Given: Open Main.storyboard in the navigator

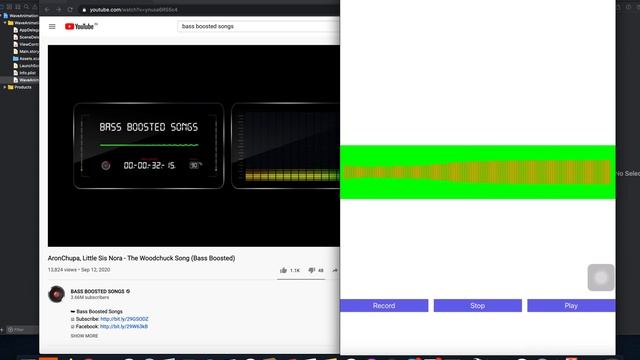Looking at the screenshot, I should click(26, 51).
